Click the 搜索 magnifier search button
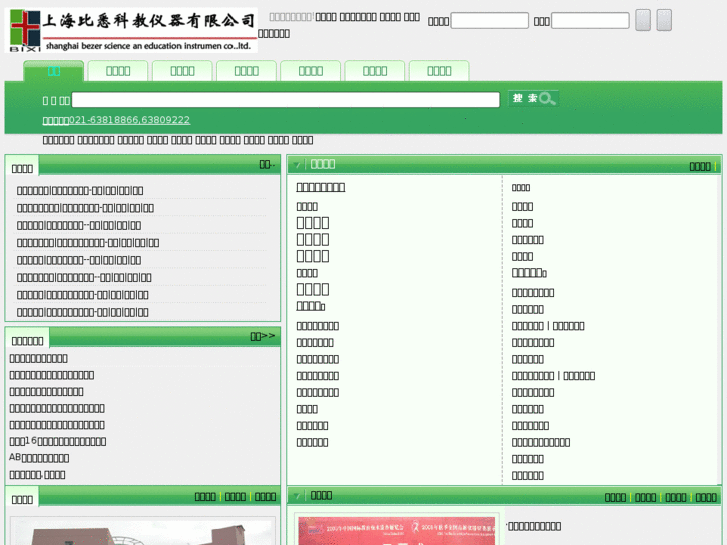The height and width of the screenshot is (545, 727). pos(533,98)
